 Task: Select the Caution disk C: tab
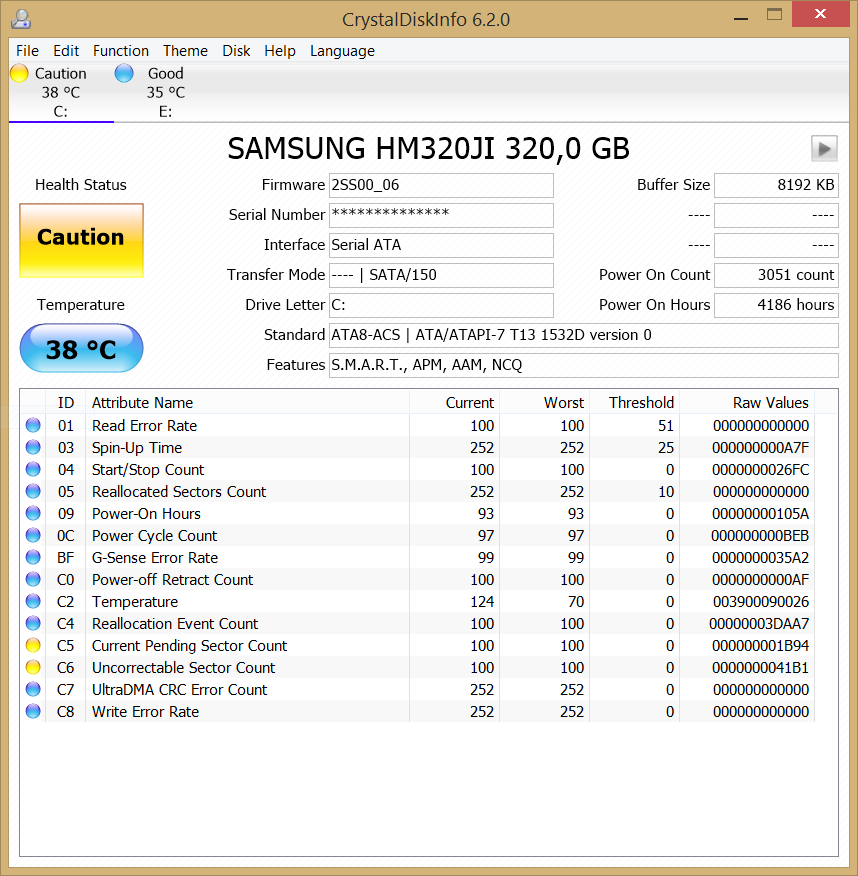coord(61,92)
